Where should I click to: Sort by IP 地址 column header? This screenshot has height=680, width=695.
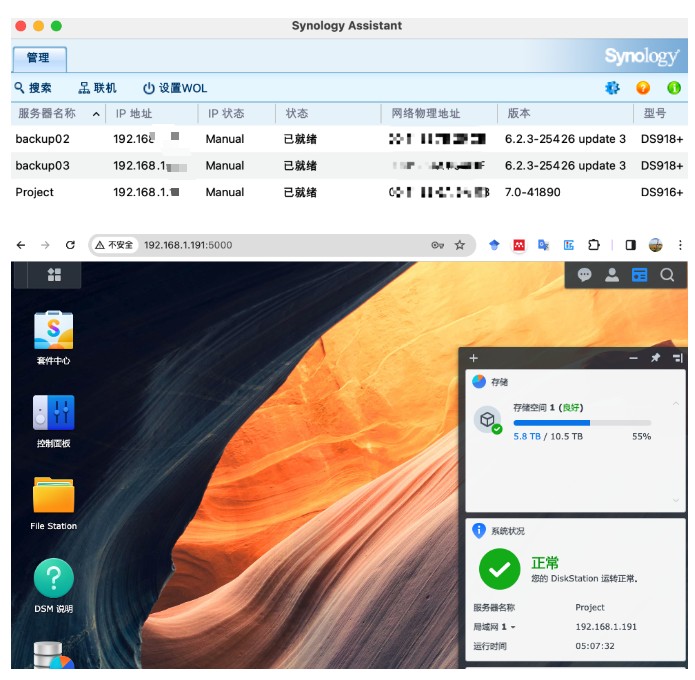click(x=152, y=113)
